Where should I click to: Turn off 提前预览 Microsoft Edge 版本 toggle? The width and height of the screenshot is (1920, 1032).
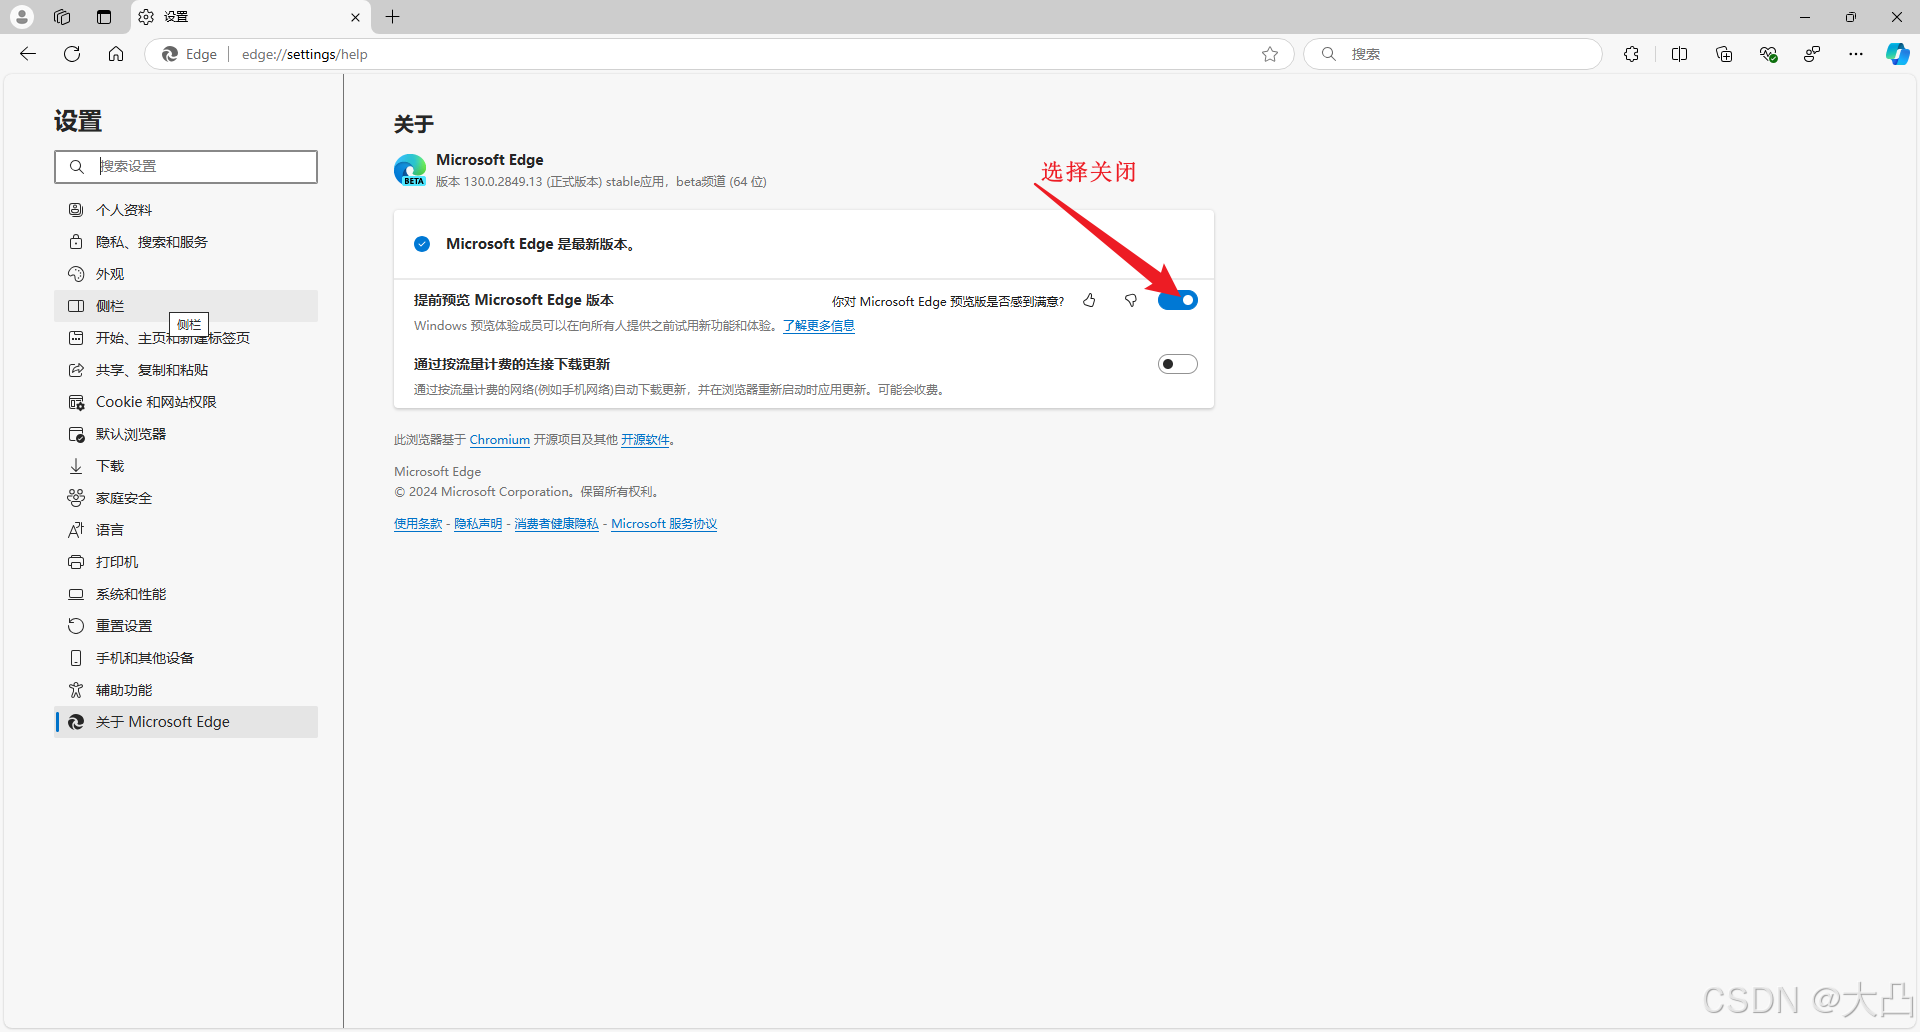[x=1178, y=300]
